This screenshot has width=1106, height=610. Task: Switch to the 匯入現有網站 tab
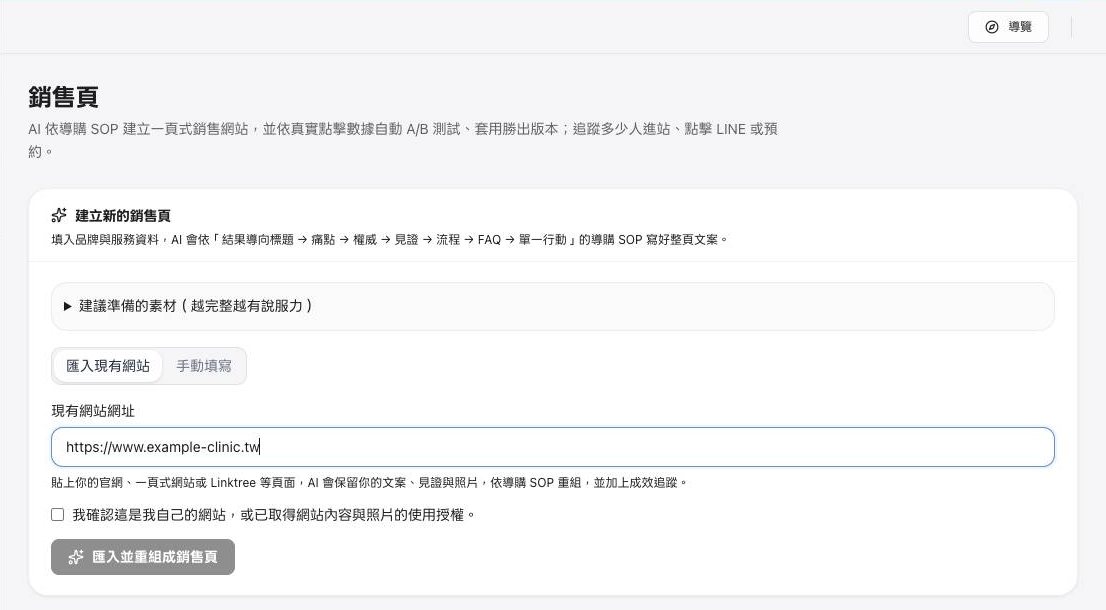coord(108,366)
